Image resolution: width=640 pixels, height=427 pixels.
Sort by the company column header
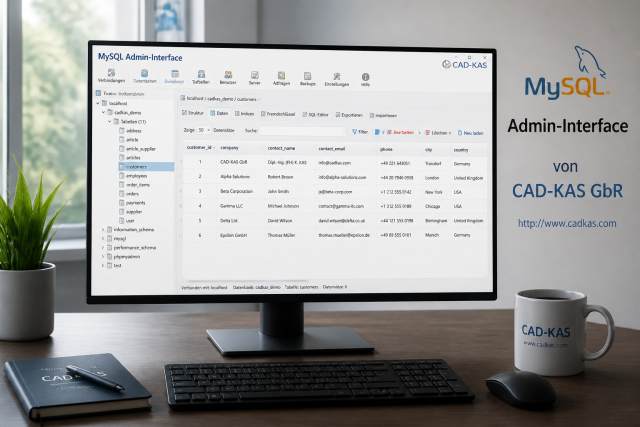pos(229,148)
